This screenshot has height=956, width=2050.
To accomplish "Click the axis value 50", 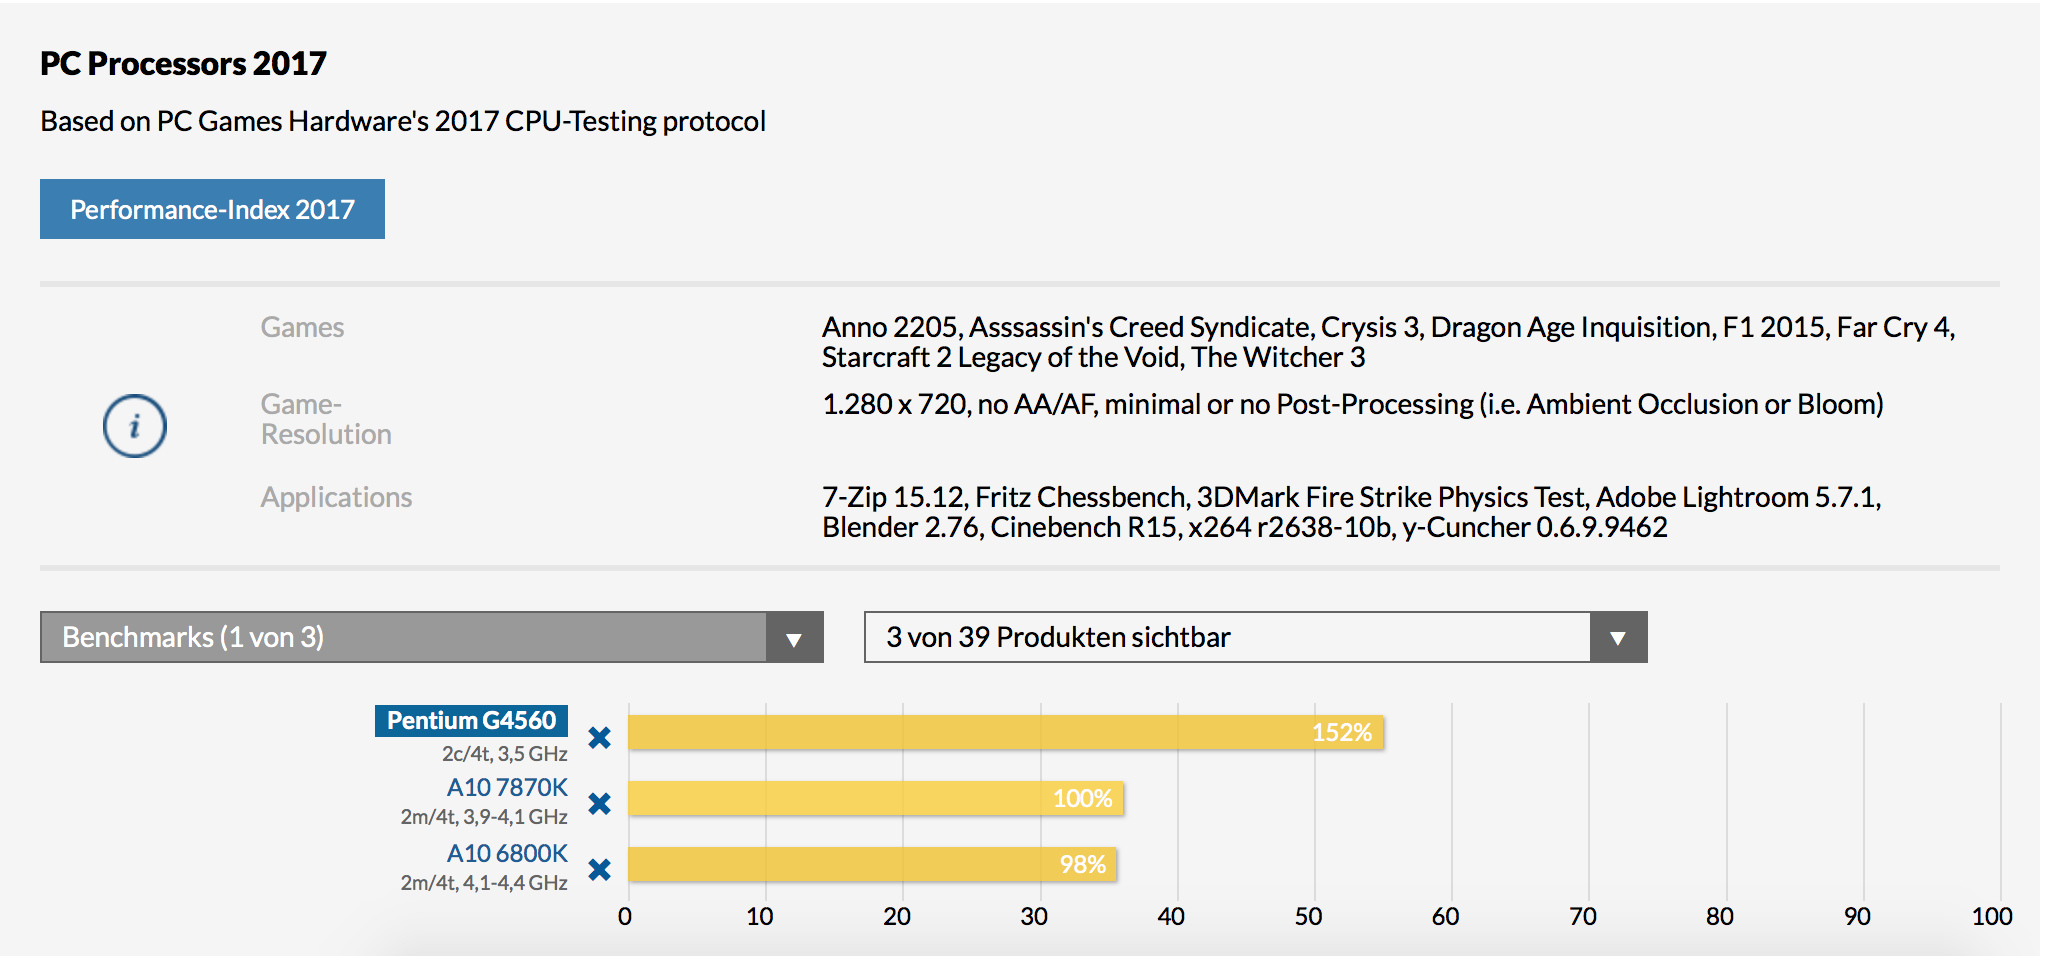I will [1308, 916].
